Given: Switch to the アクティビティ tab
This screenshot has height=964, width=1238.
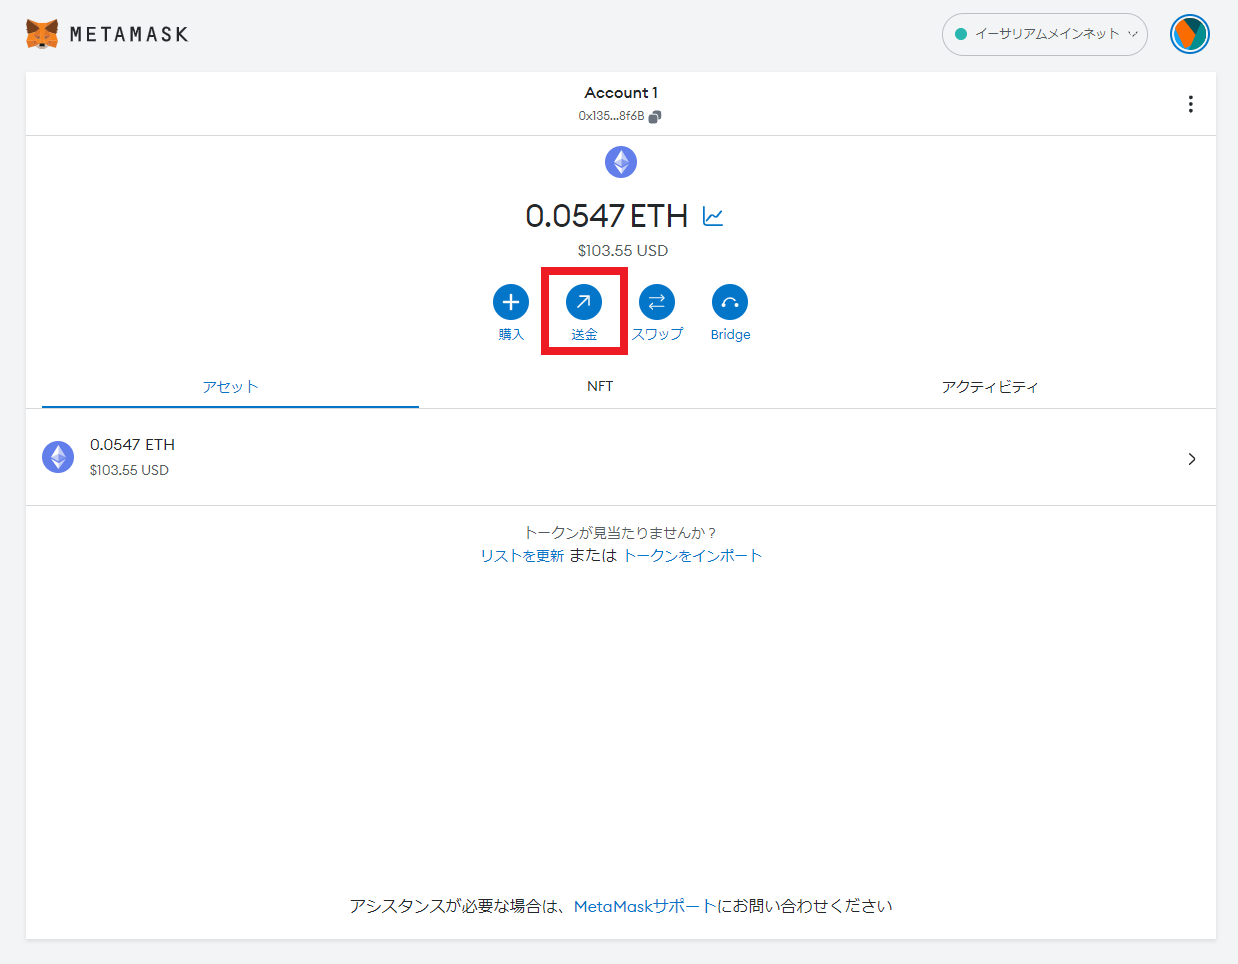Looking at the screenshot, I should click(x=990, y=387).
